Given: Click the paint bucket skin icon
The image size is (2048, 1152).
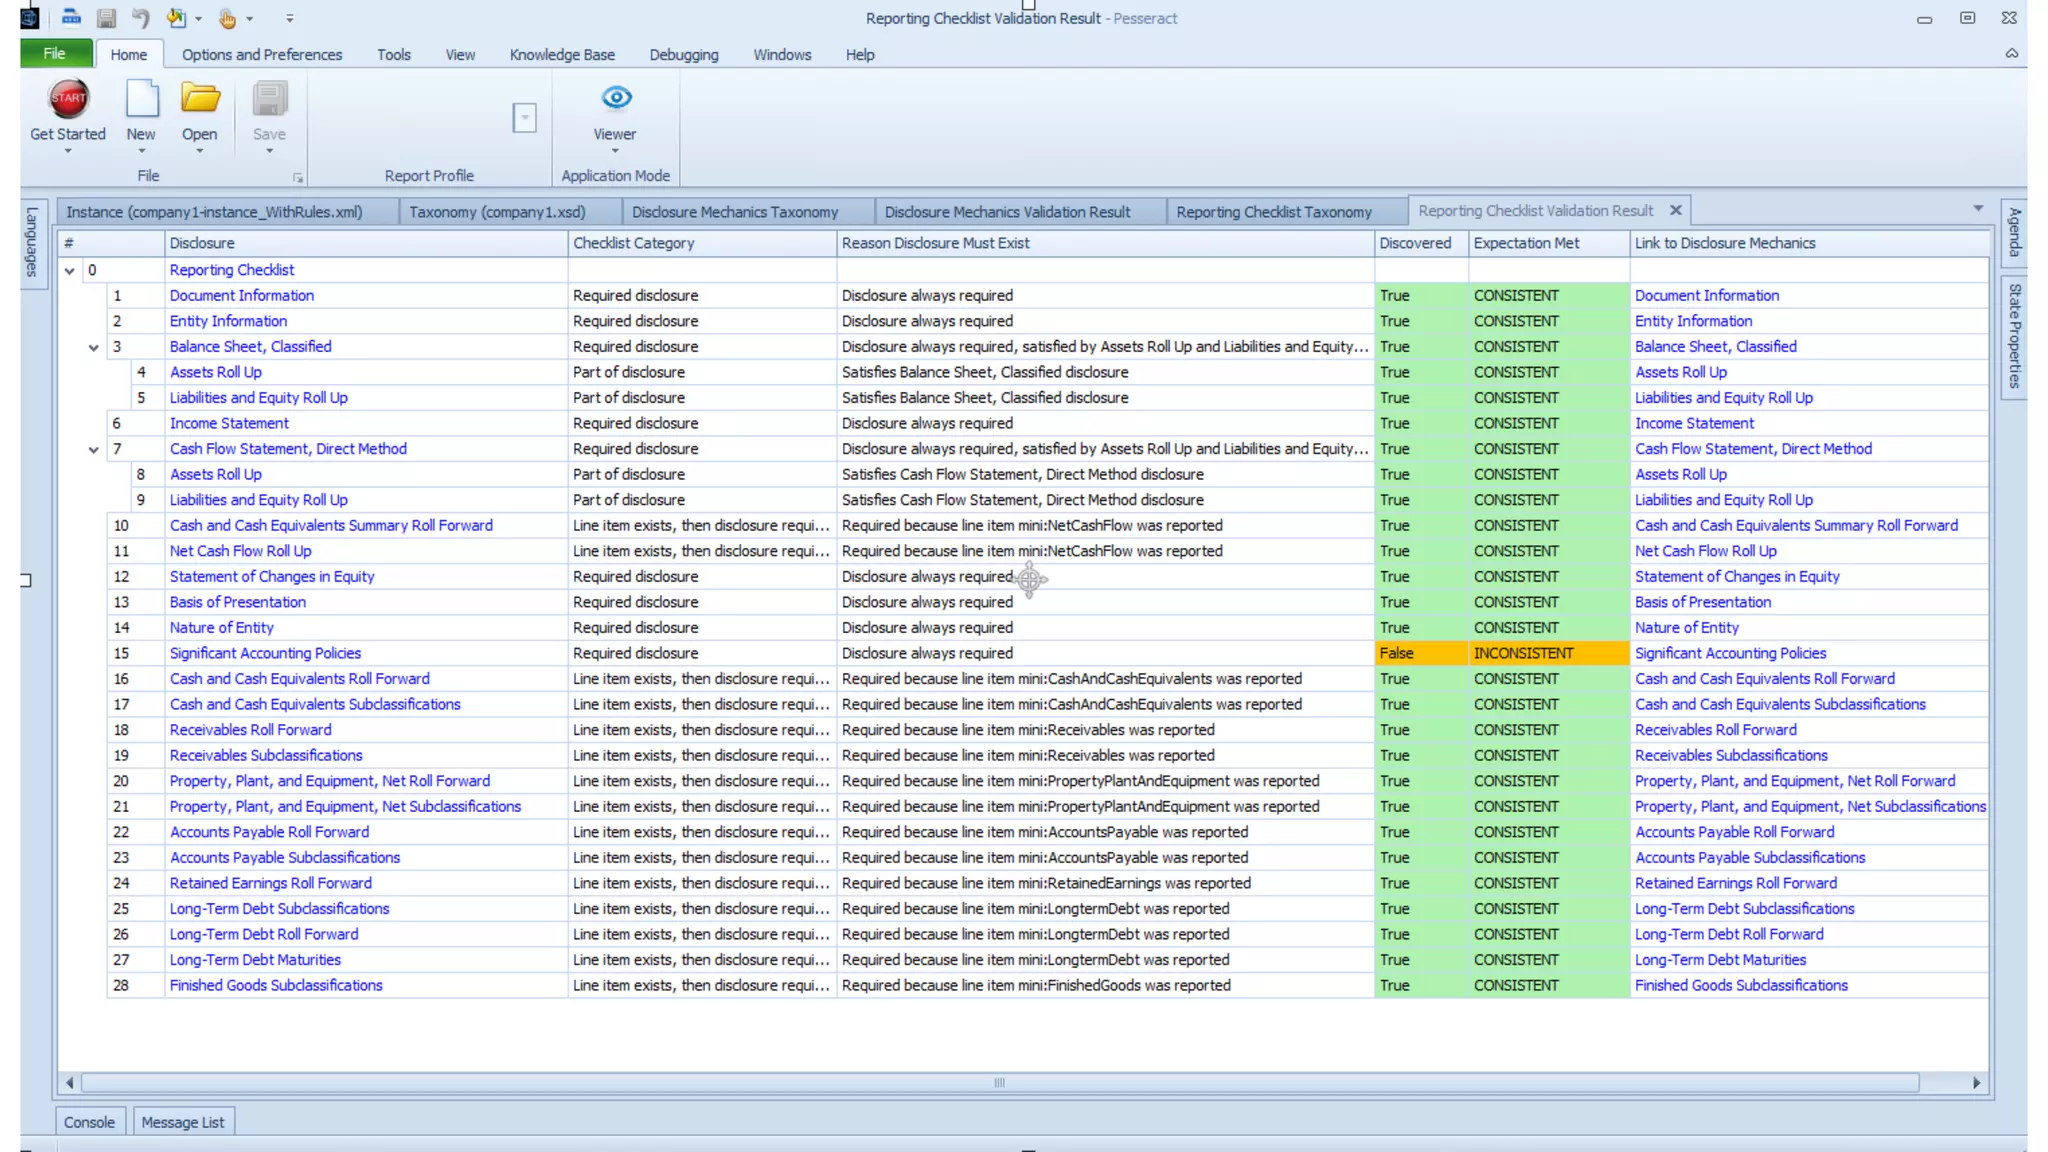Looking at the screenshot, I should tap(177, 18).
